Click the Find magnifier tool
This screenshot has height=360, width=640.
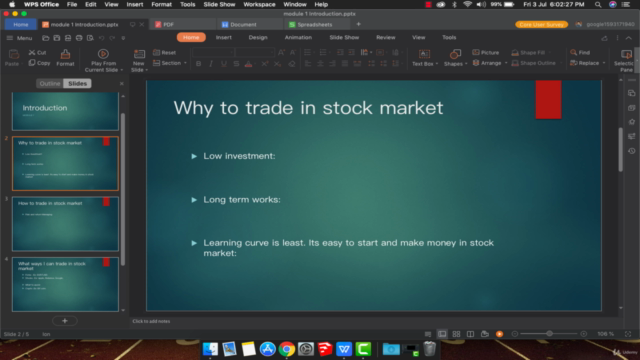tap(580, 52)
